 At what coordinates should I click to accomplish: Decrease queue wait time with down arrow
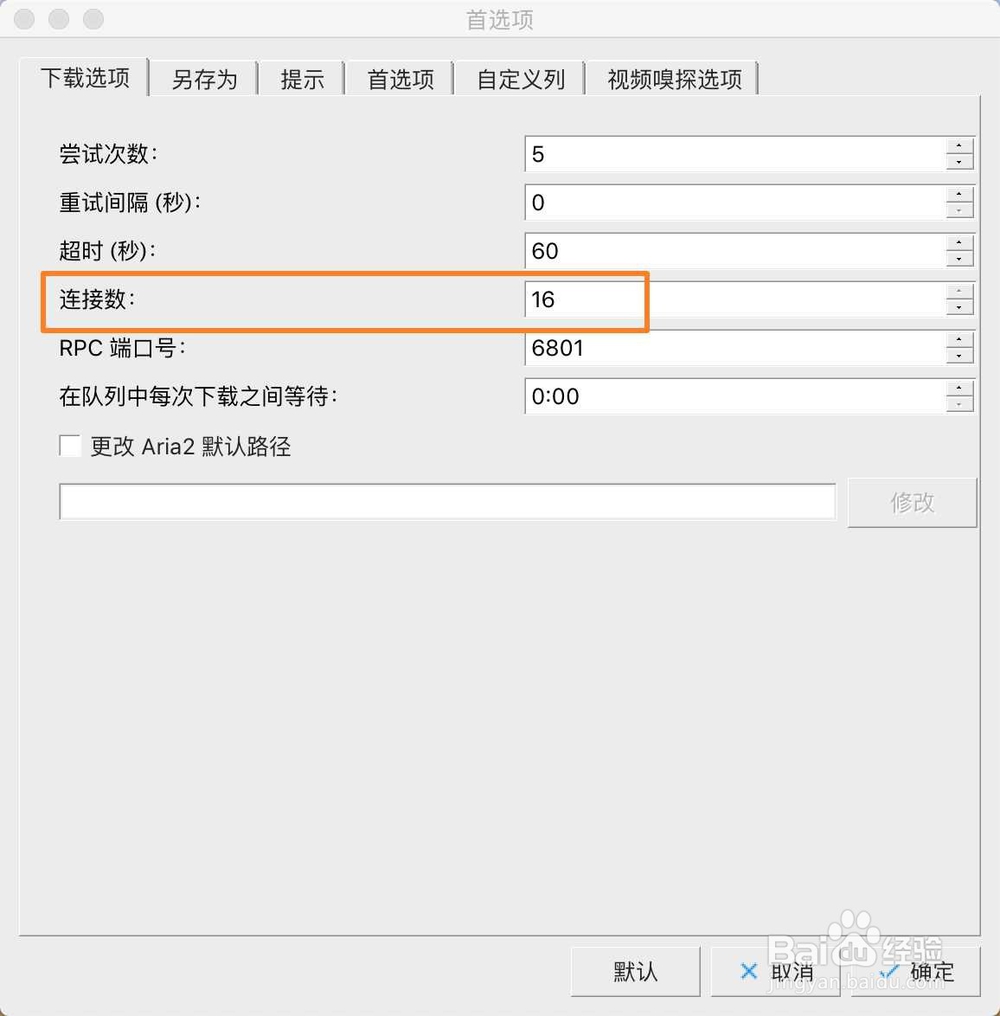click(959, 404)
